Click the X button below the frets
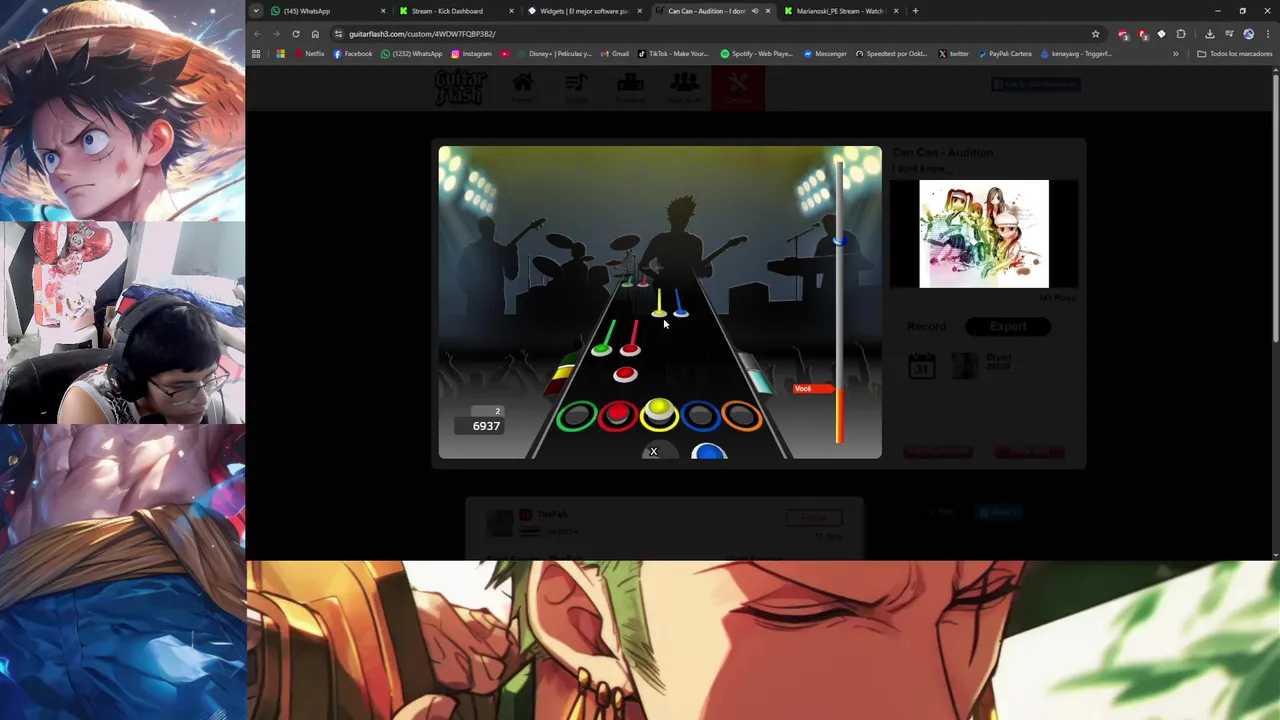 click(654, 452)
